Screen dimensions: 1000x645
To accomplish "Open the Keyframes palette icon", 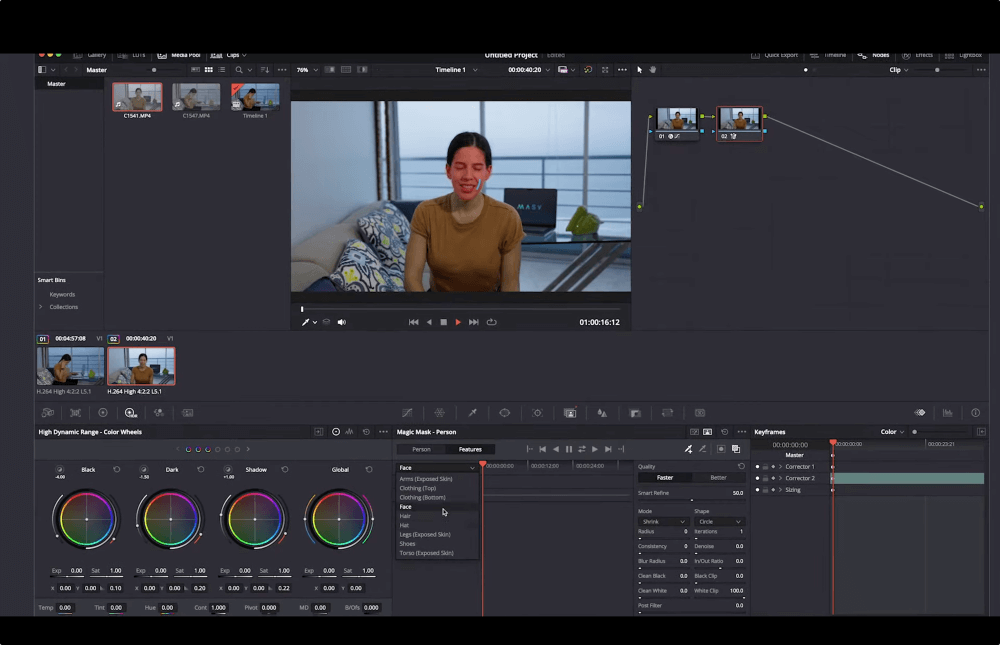I will [920, 413].
